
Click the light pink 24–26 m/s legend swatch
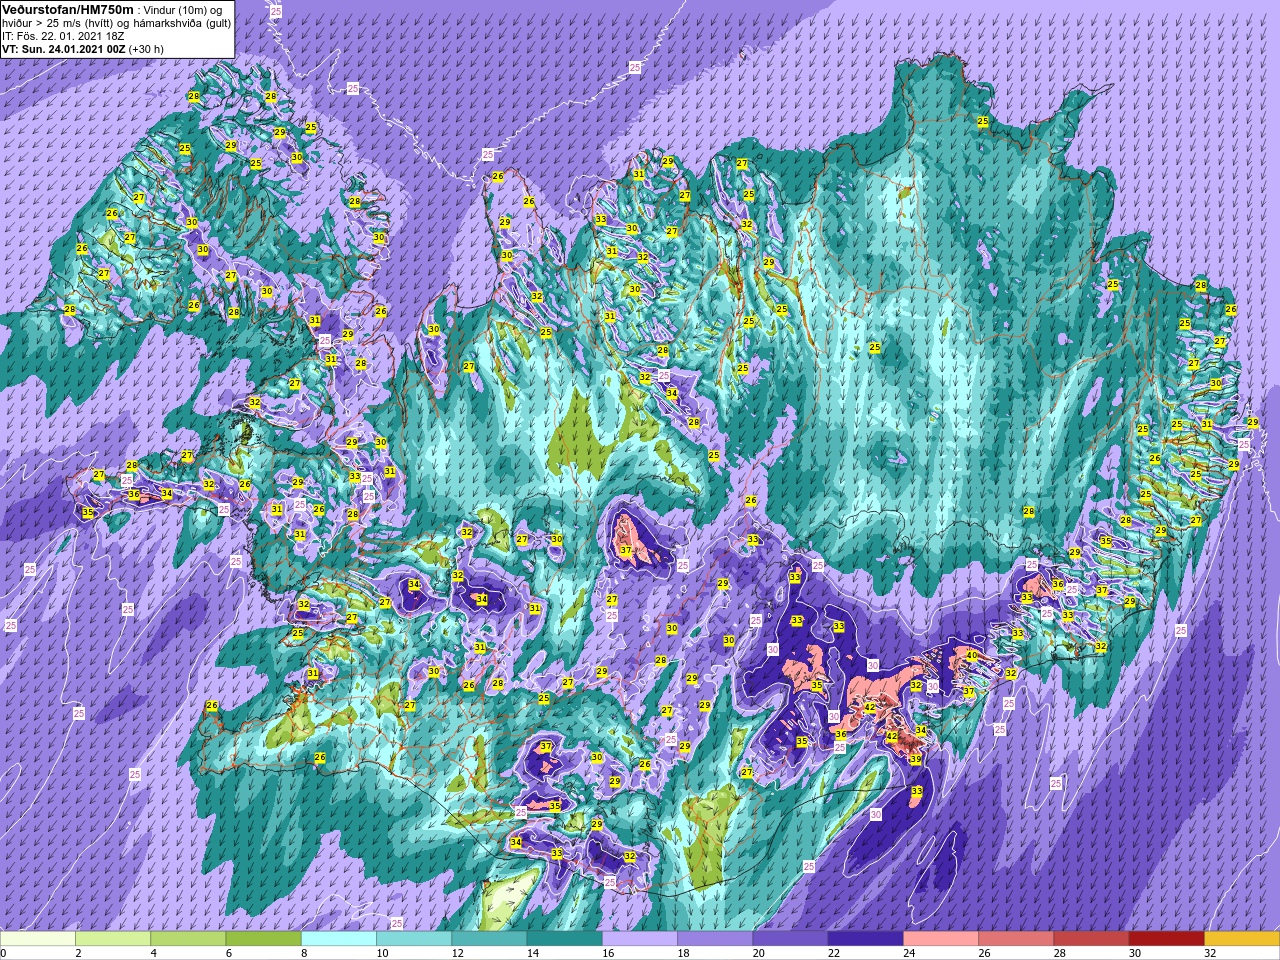941,939
